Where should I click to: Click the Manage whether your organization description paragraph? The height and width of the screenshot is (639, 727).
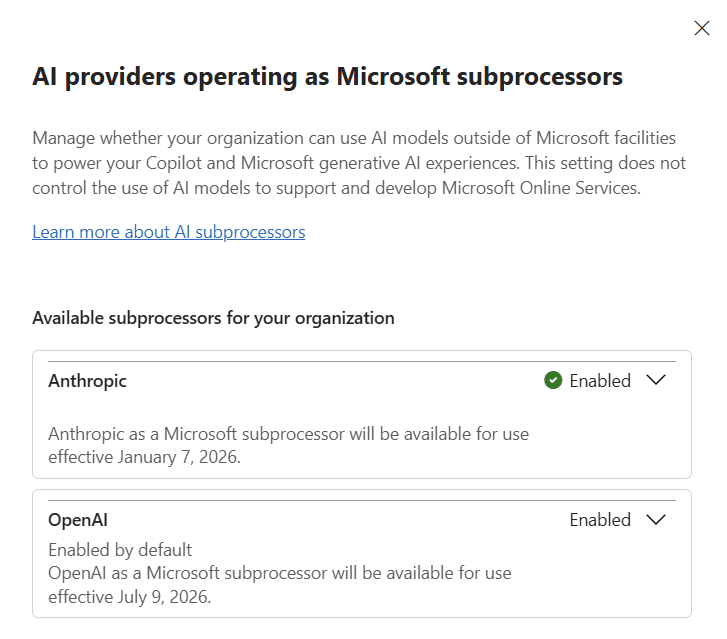(x=359, y=163)
